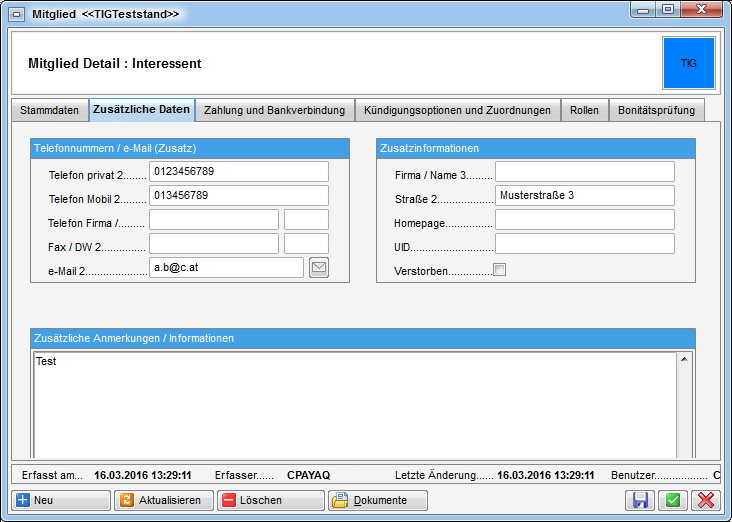The height and width of the screenshot is (522, 732).
Task: Click the blue TIG logo square
Action: pyautogui.click(x=689, y=63)
